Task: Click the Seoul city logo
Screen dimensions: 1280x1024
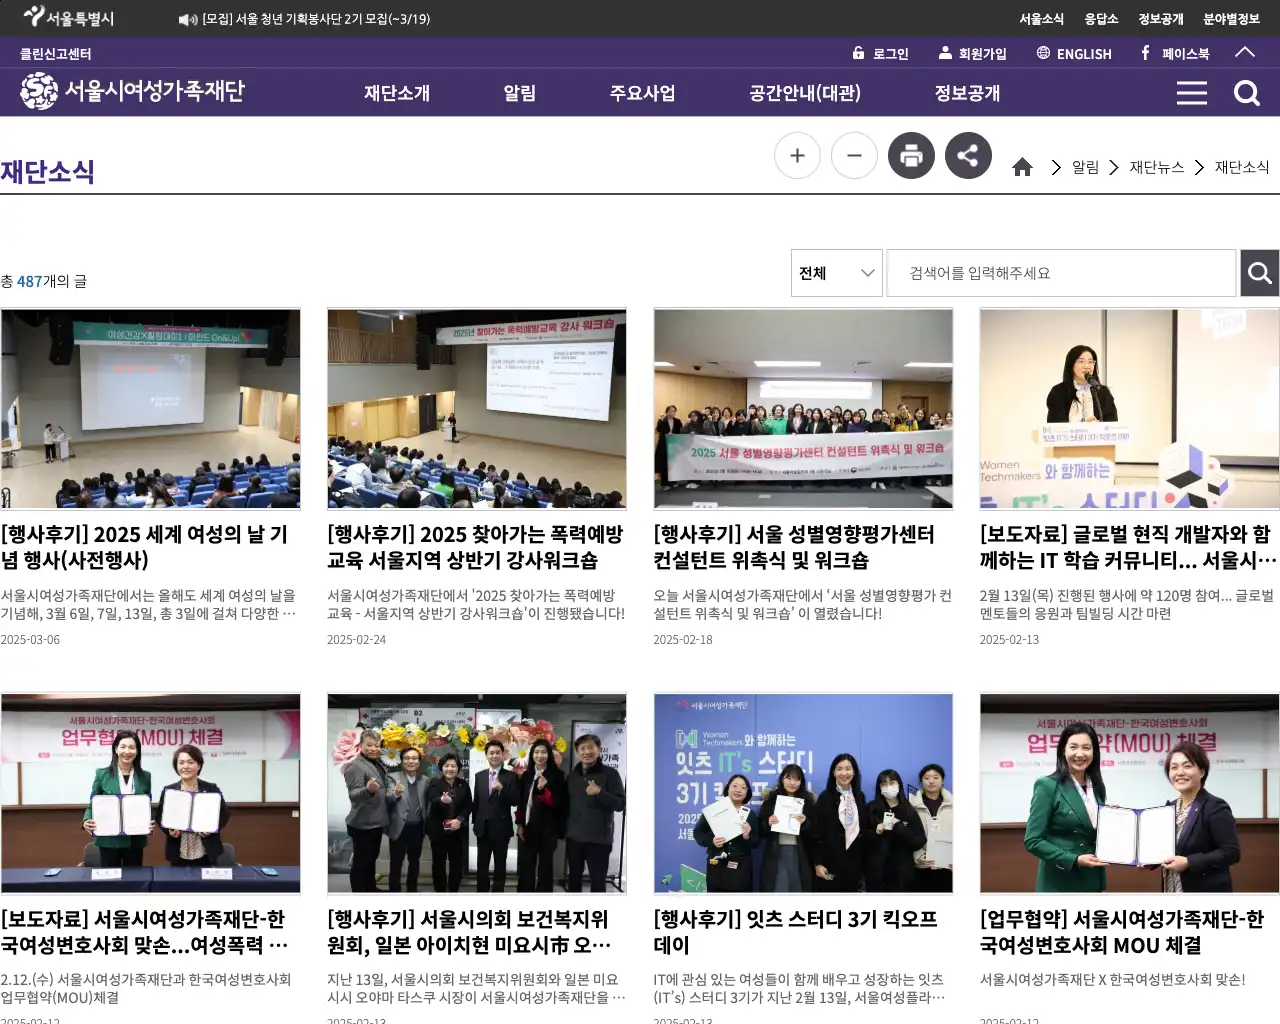Action: coord(68,18)
